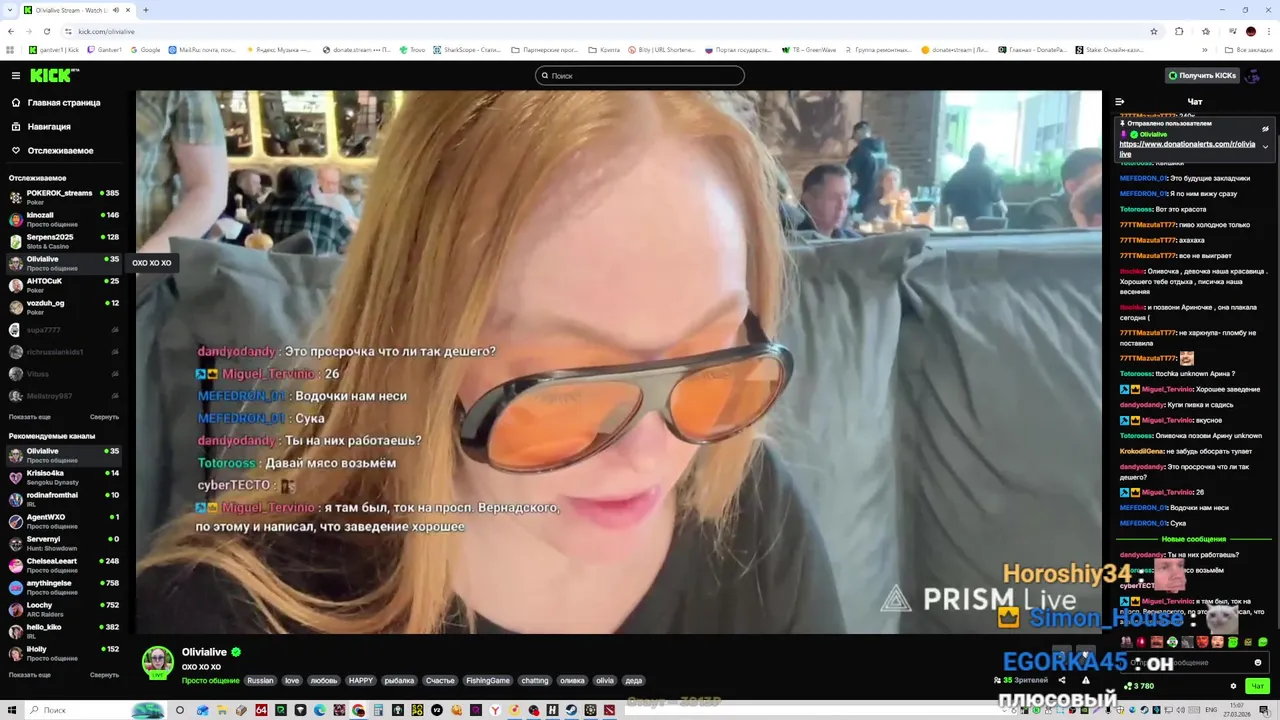Viewport: 1280px width, 720px height.
Task: Select the рыбалка tag
Action: pyautogui.click(x=399, y=681)
